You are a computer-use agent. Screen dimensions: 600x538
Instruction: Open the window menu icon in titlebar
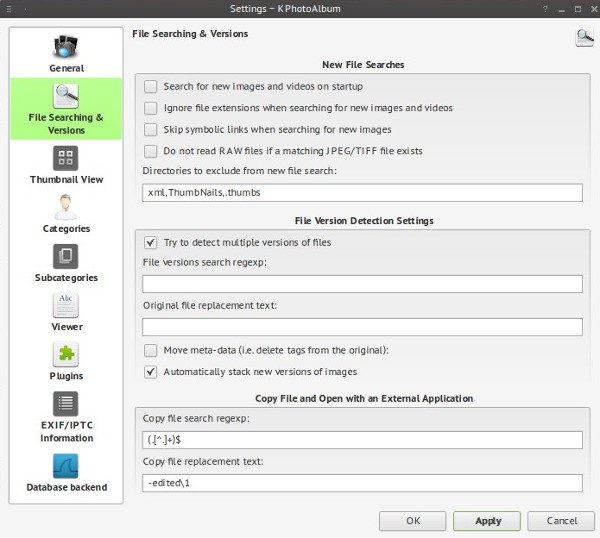pos(9,9)
